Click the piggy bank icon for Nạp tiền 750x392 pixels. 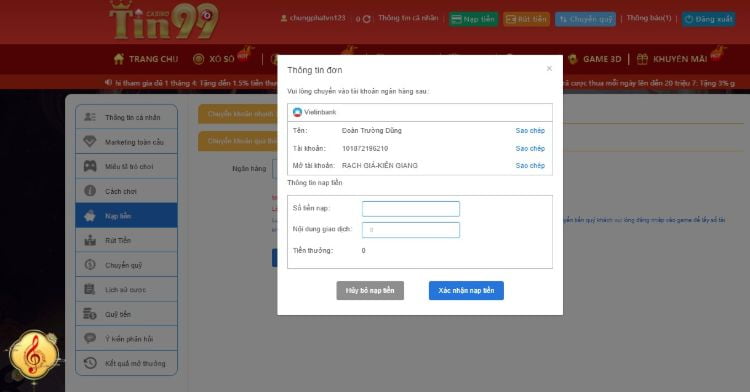click(x=90, y=216)
